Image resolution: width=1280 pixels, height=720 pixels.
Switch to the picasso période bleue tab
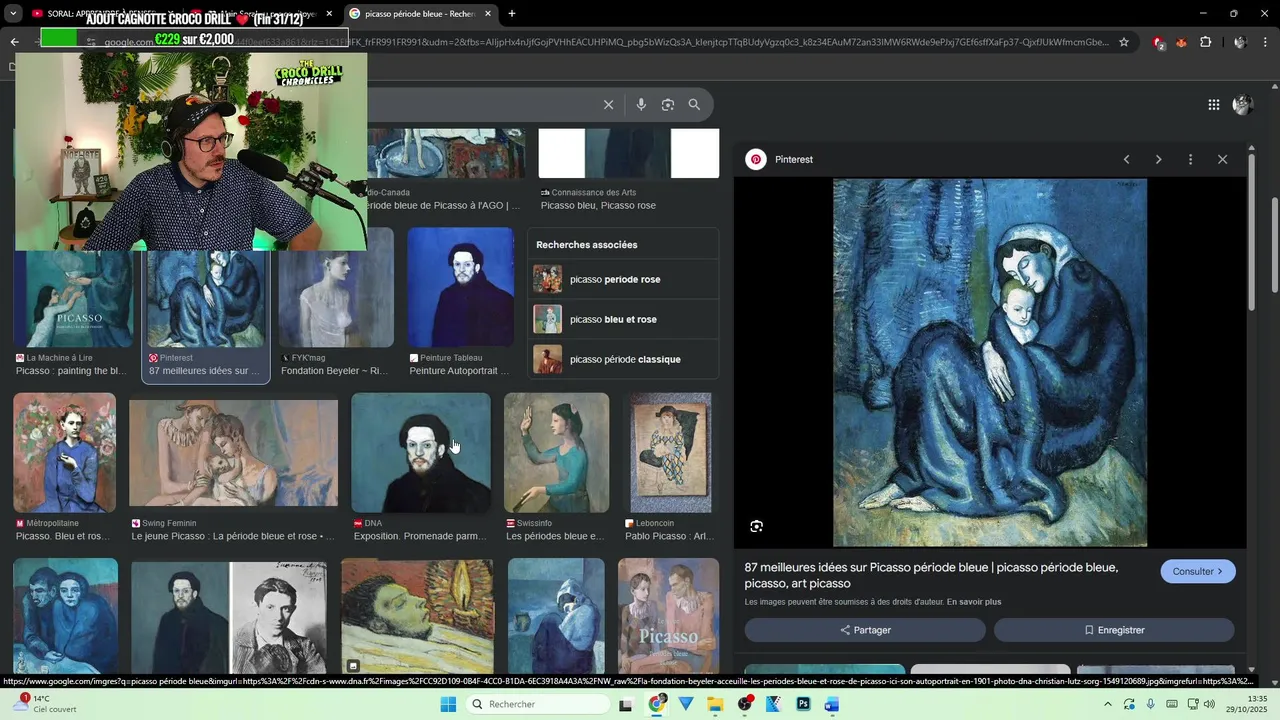pyautogui.click(x=420, y=13)
